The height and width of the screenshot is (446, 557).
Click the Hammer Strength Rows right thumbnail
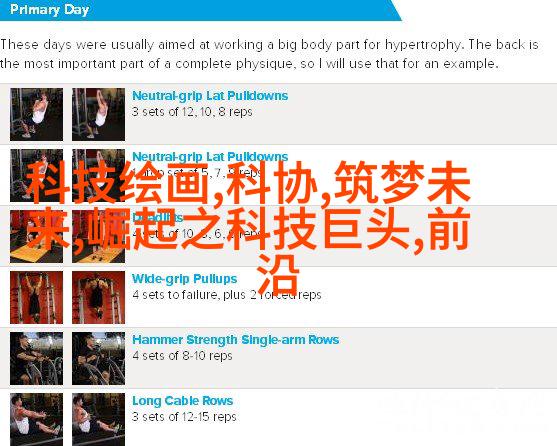(98, 359)
